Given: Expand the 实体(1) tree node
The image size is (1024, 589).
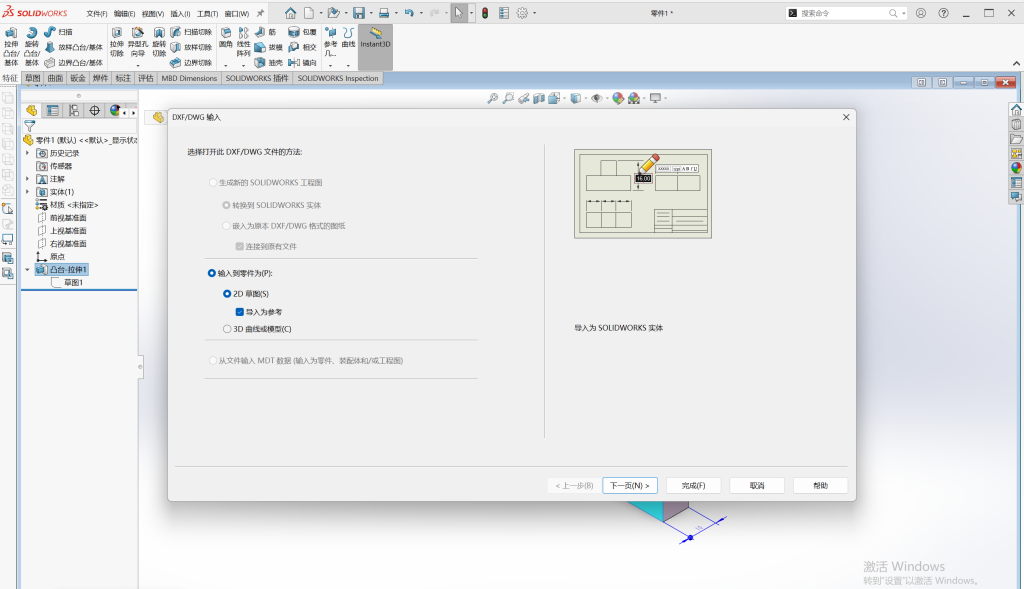Looking at the screenshot, I should tap(27, 192).
